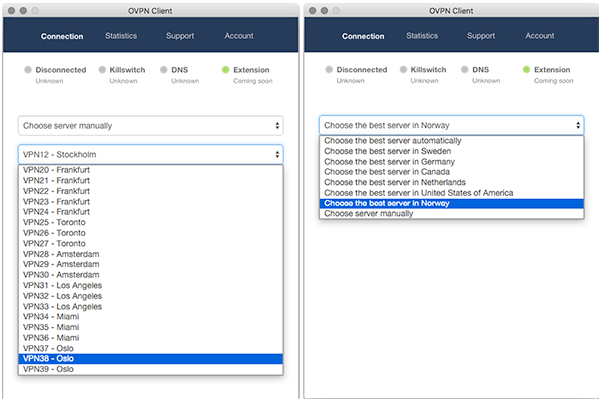Open 'Choose the best server in Norway' combo box
Image resolution: width=600 pixels, height=402 pixels.
452,125
